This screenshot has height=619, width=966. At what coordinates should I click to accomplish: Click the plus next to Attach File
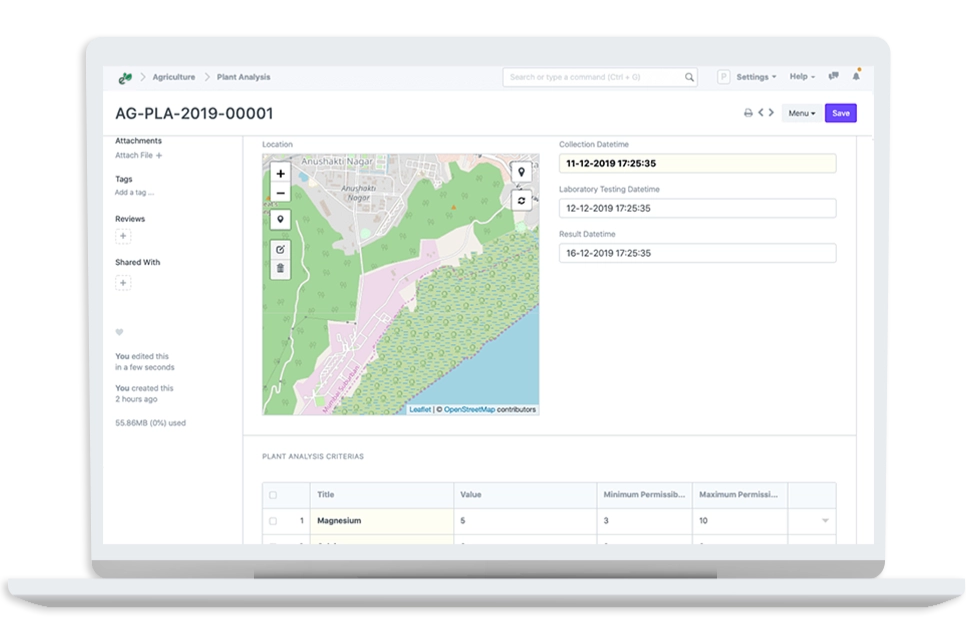[159, 156]
